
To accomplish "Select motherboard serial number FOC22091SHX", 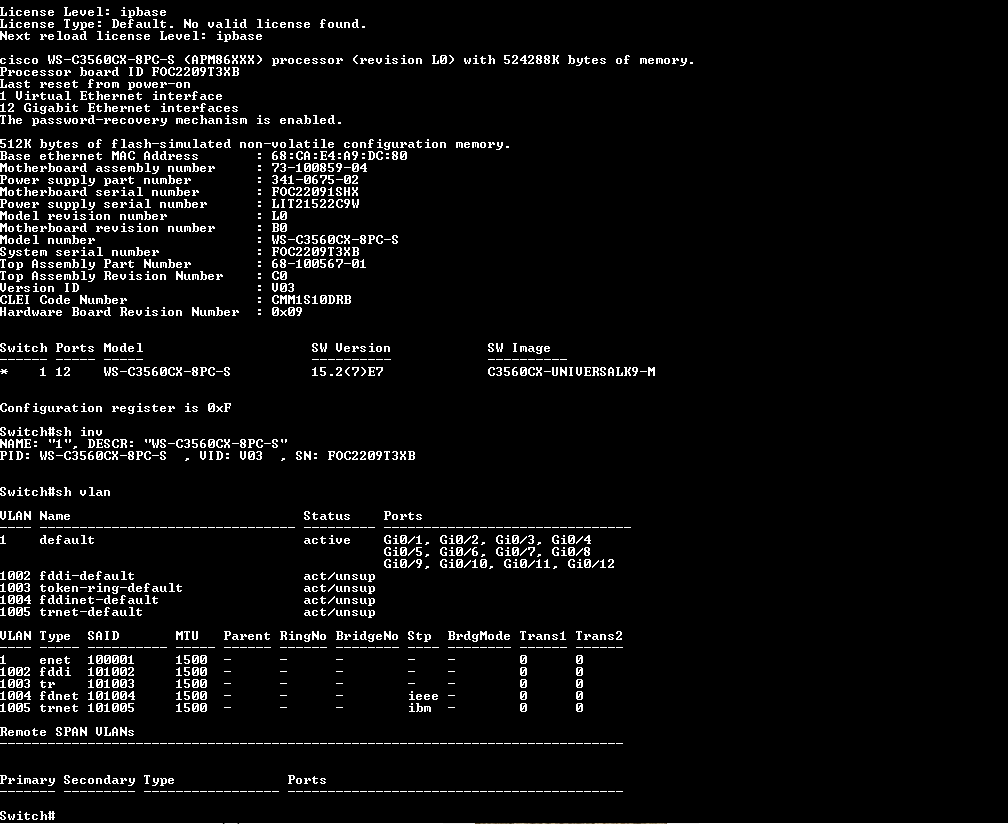I will [315, 192].
